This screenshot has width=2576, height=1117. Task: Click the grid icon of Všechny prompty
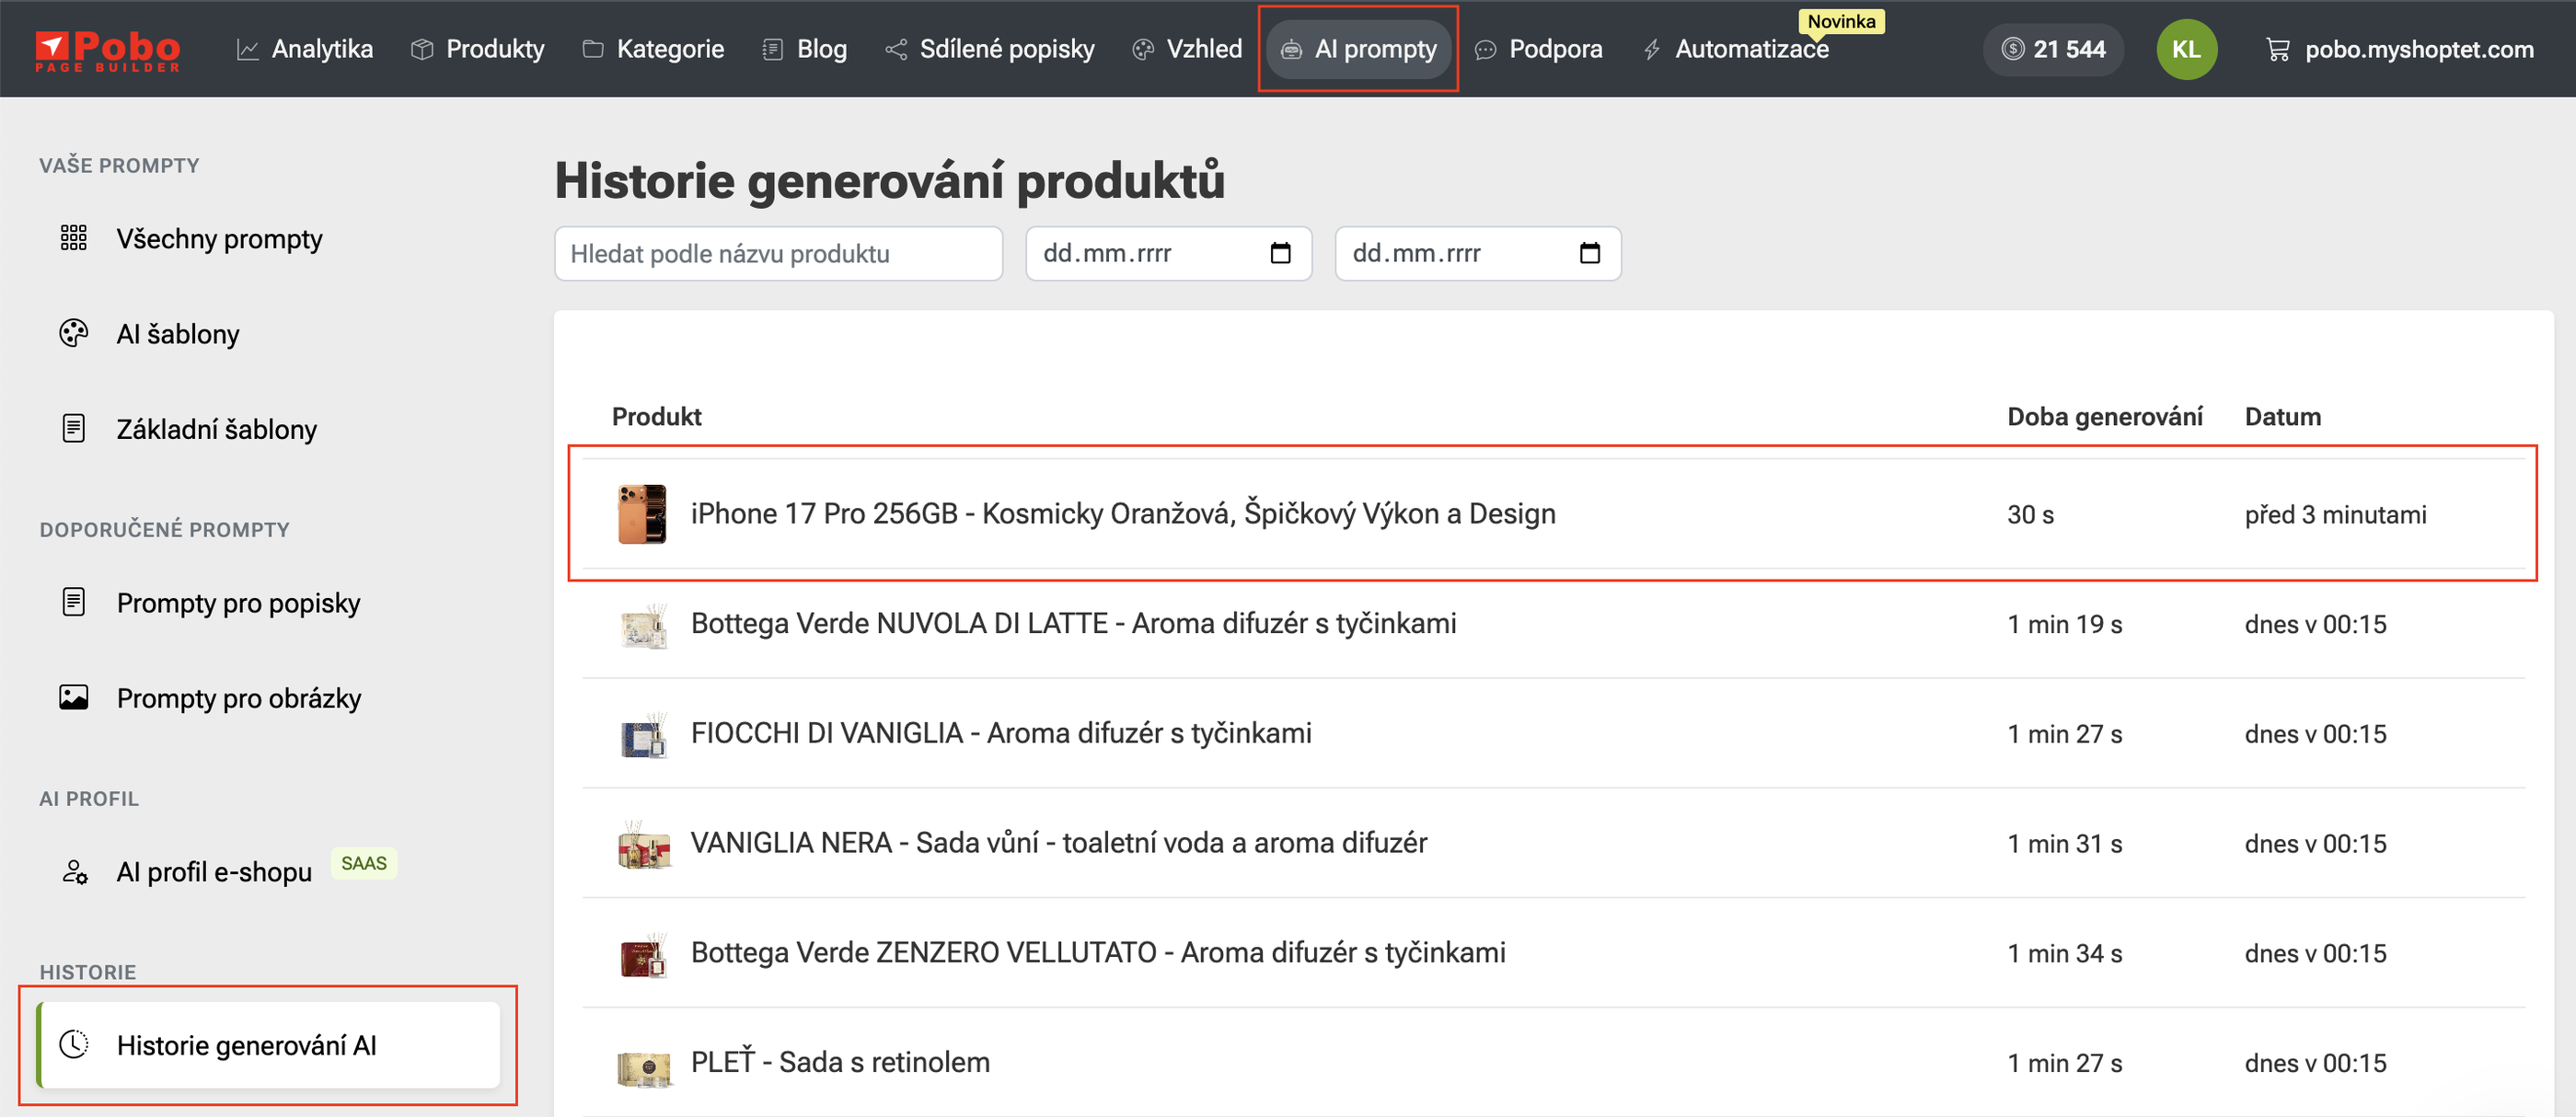pyautogui.click(x=74, y=238)
